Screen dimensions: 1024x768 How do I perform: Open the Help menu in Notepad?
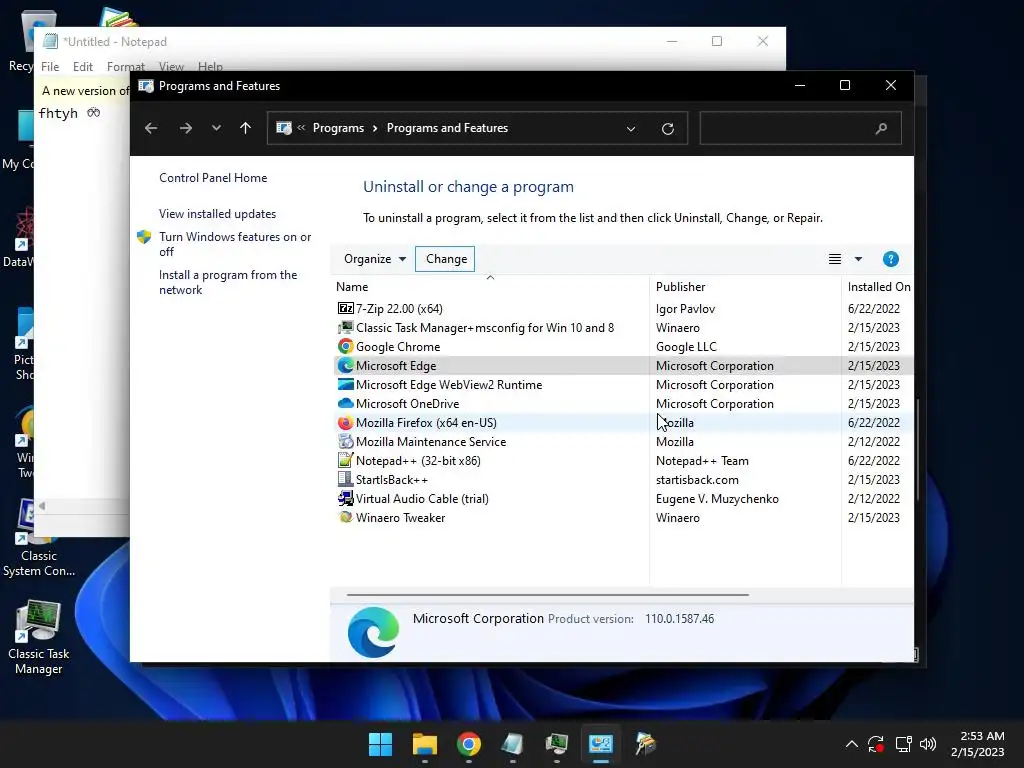210,67
